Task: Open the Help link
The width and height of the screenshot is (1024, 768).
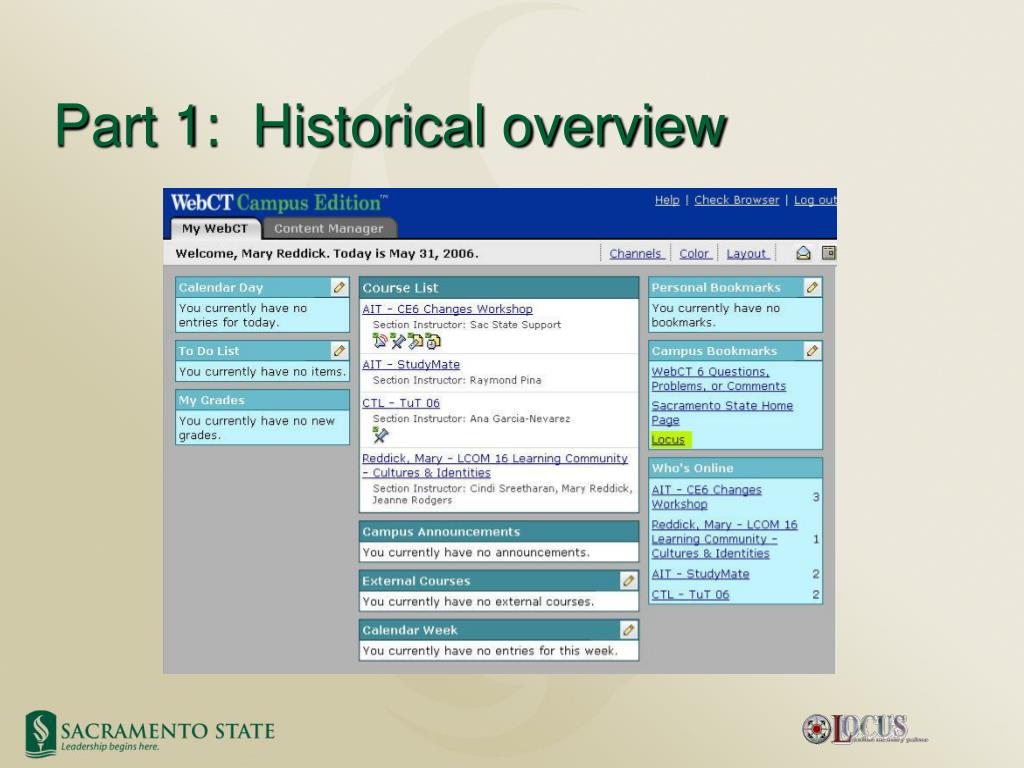Action: click(x=667, y=200)
